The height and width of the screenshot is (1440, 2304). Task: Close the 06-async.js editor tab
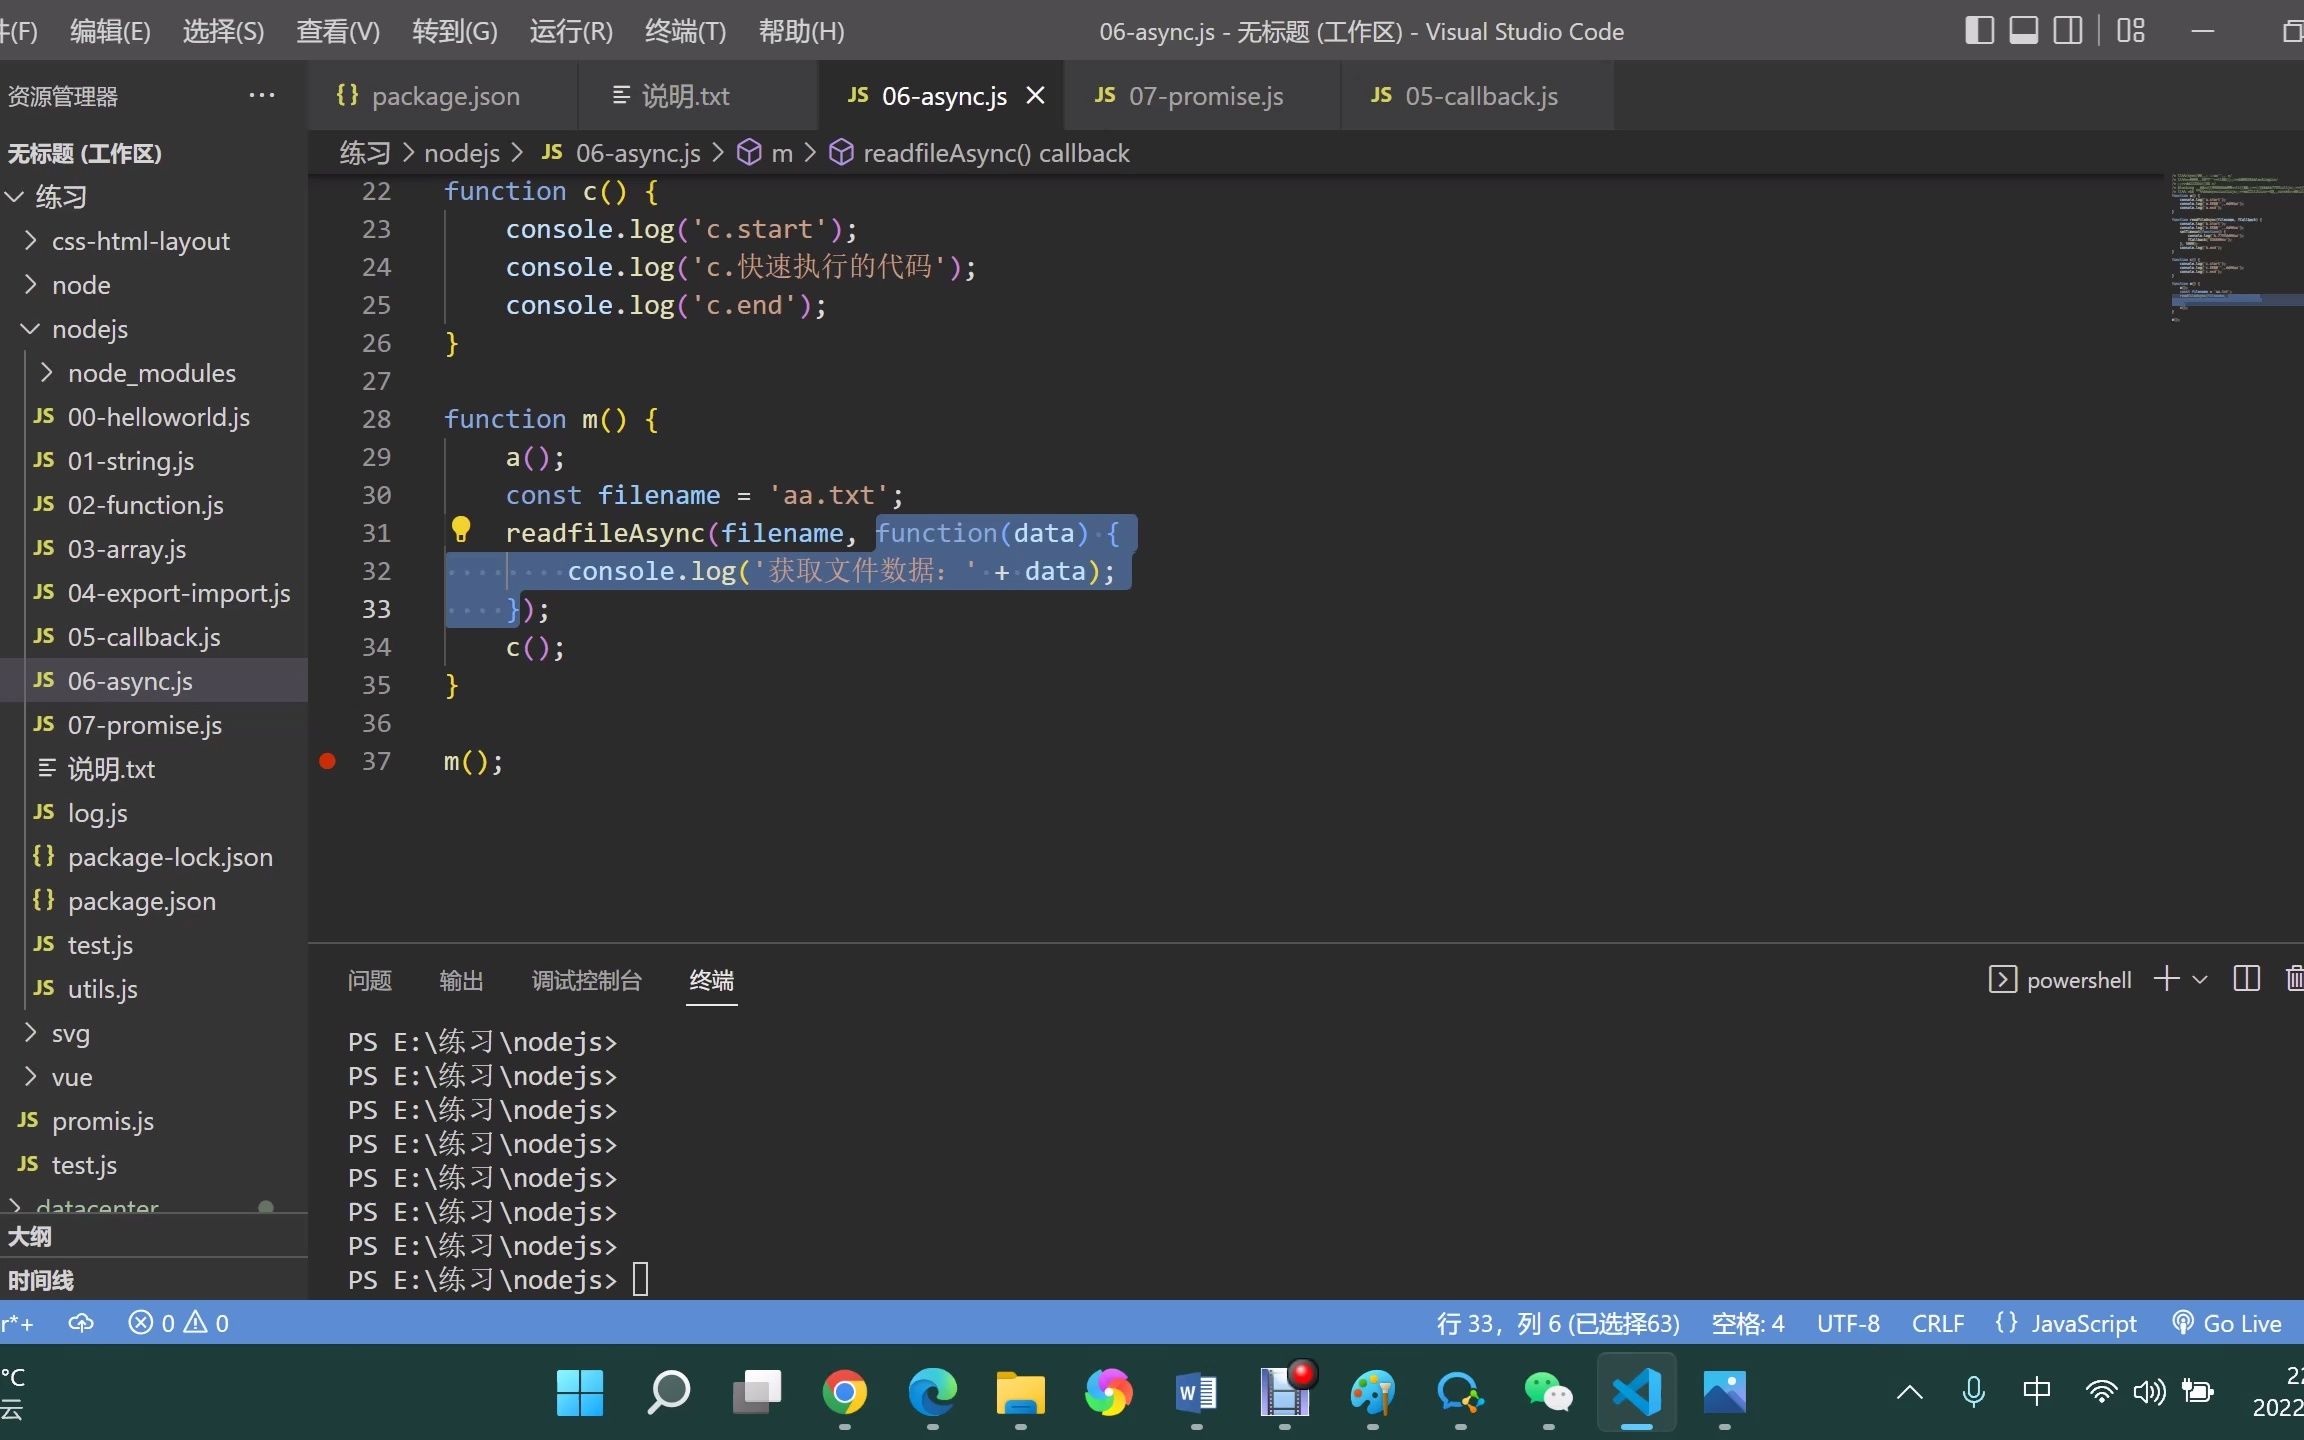1036,96
